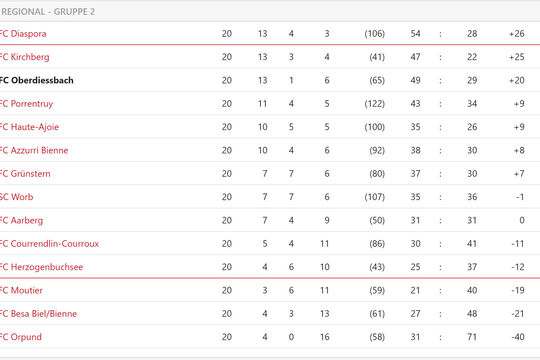Open the FC Kirchberg team link
540x360 pixels.
click(x=24, y=57)
